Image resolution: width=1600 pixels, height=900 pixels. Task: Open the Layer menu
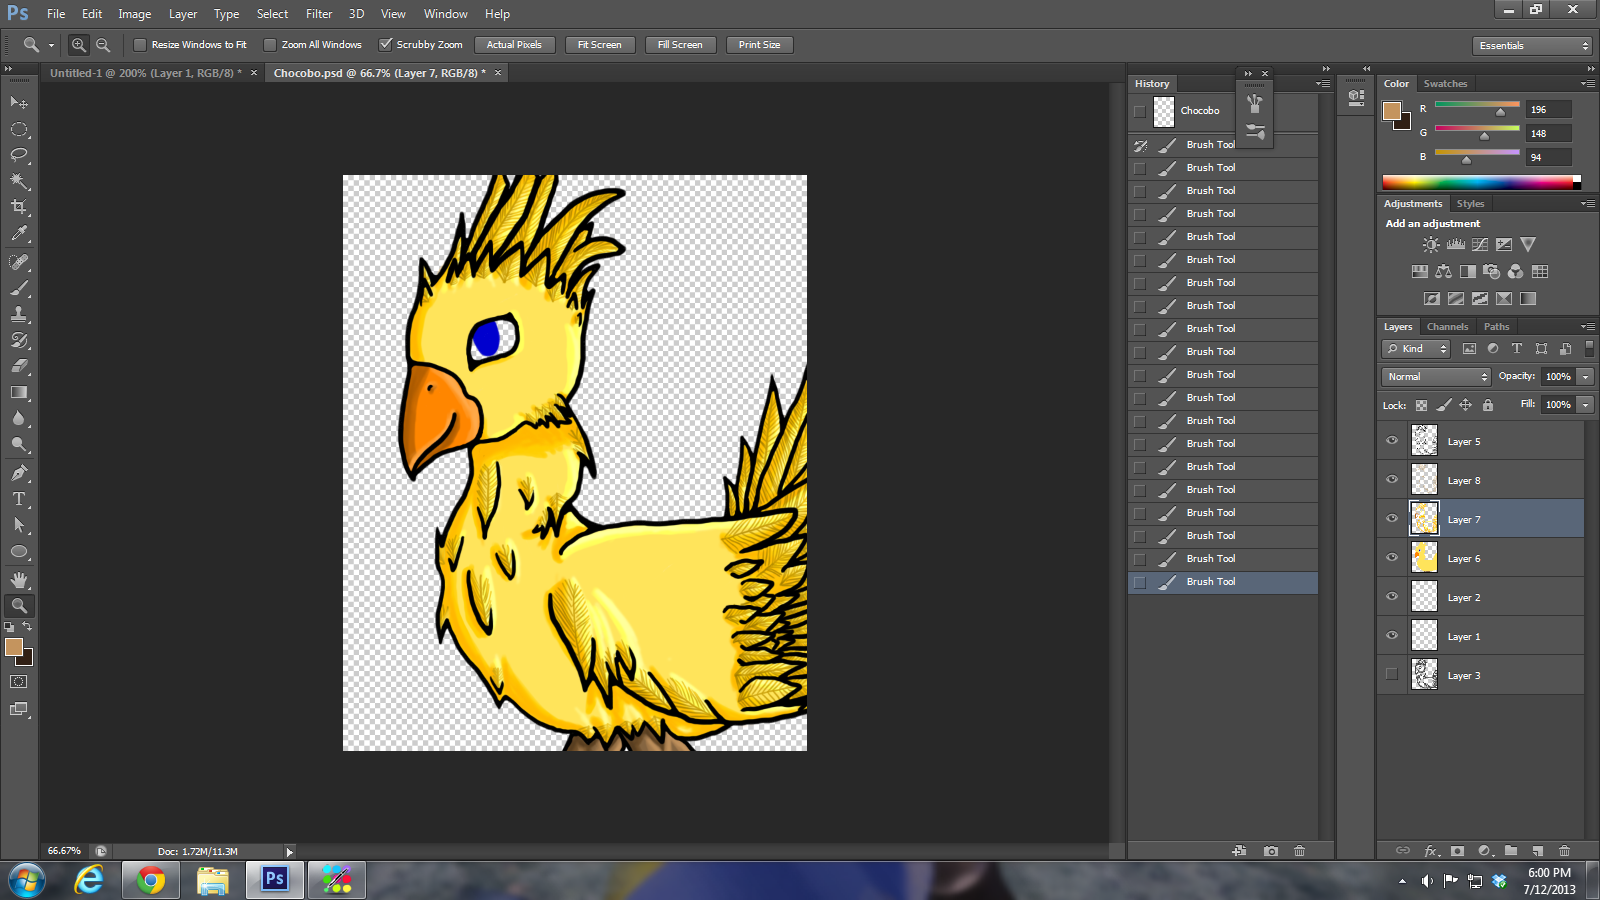[183, 14]
